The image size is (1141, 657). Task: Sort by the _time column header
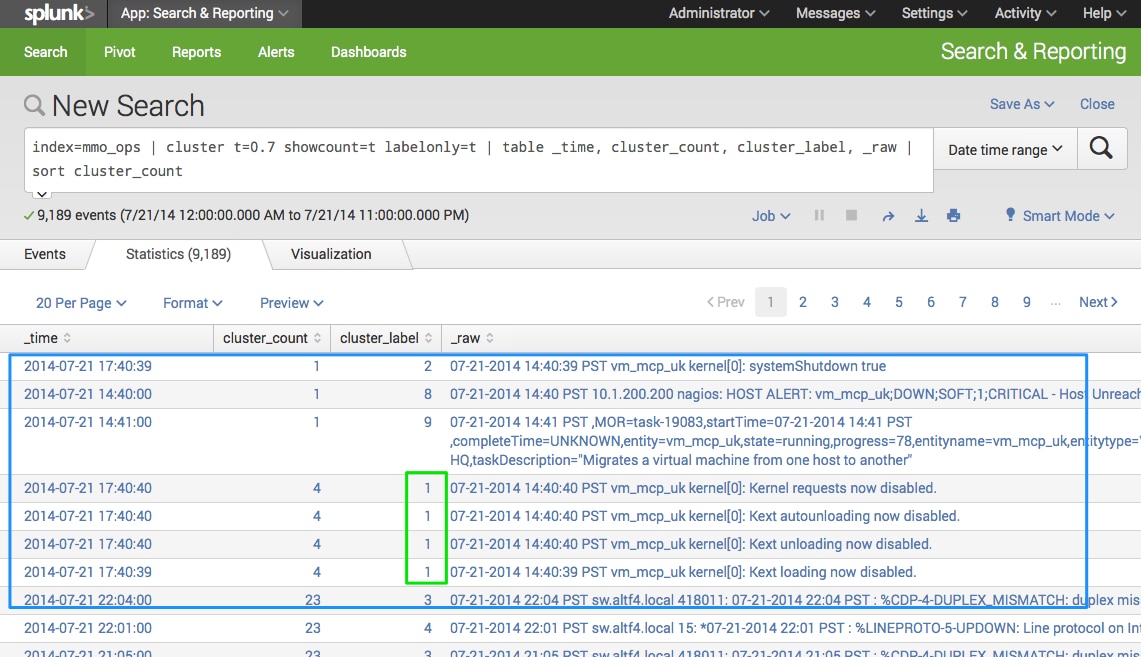(x=47, y=338)
